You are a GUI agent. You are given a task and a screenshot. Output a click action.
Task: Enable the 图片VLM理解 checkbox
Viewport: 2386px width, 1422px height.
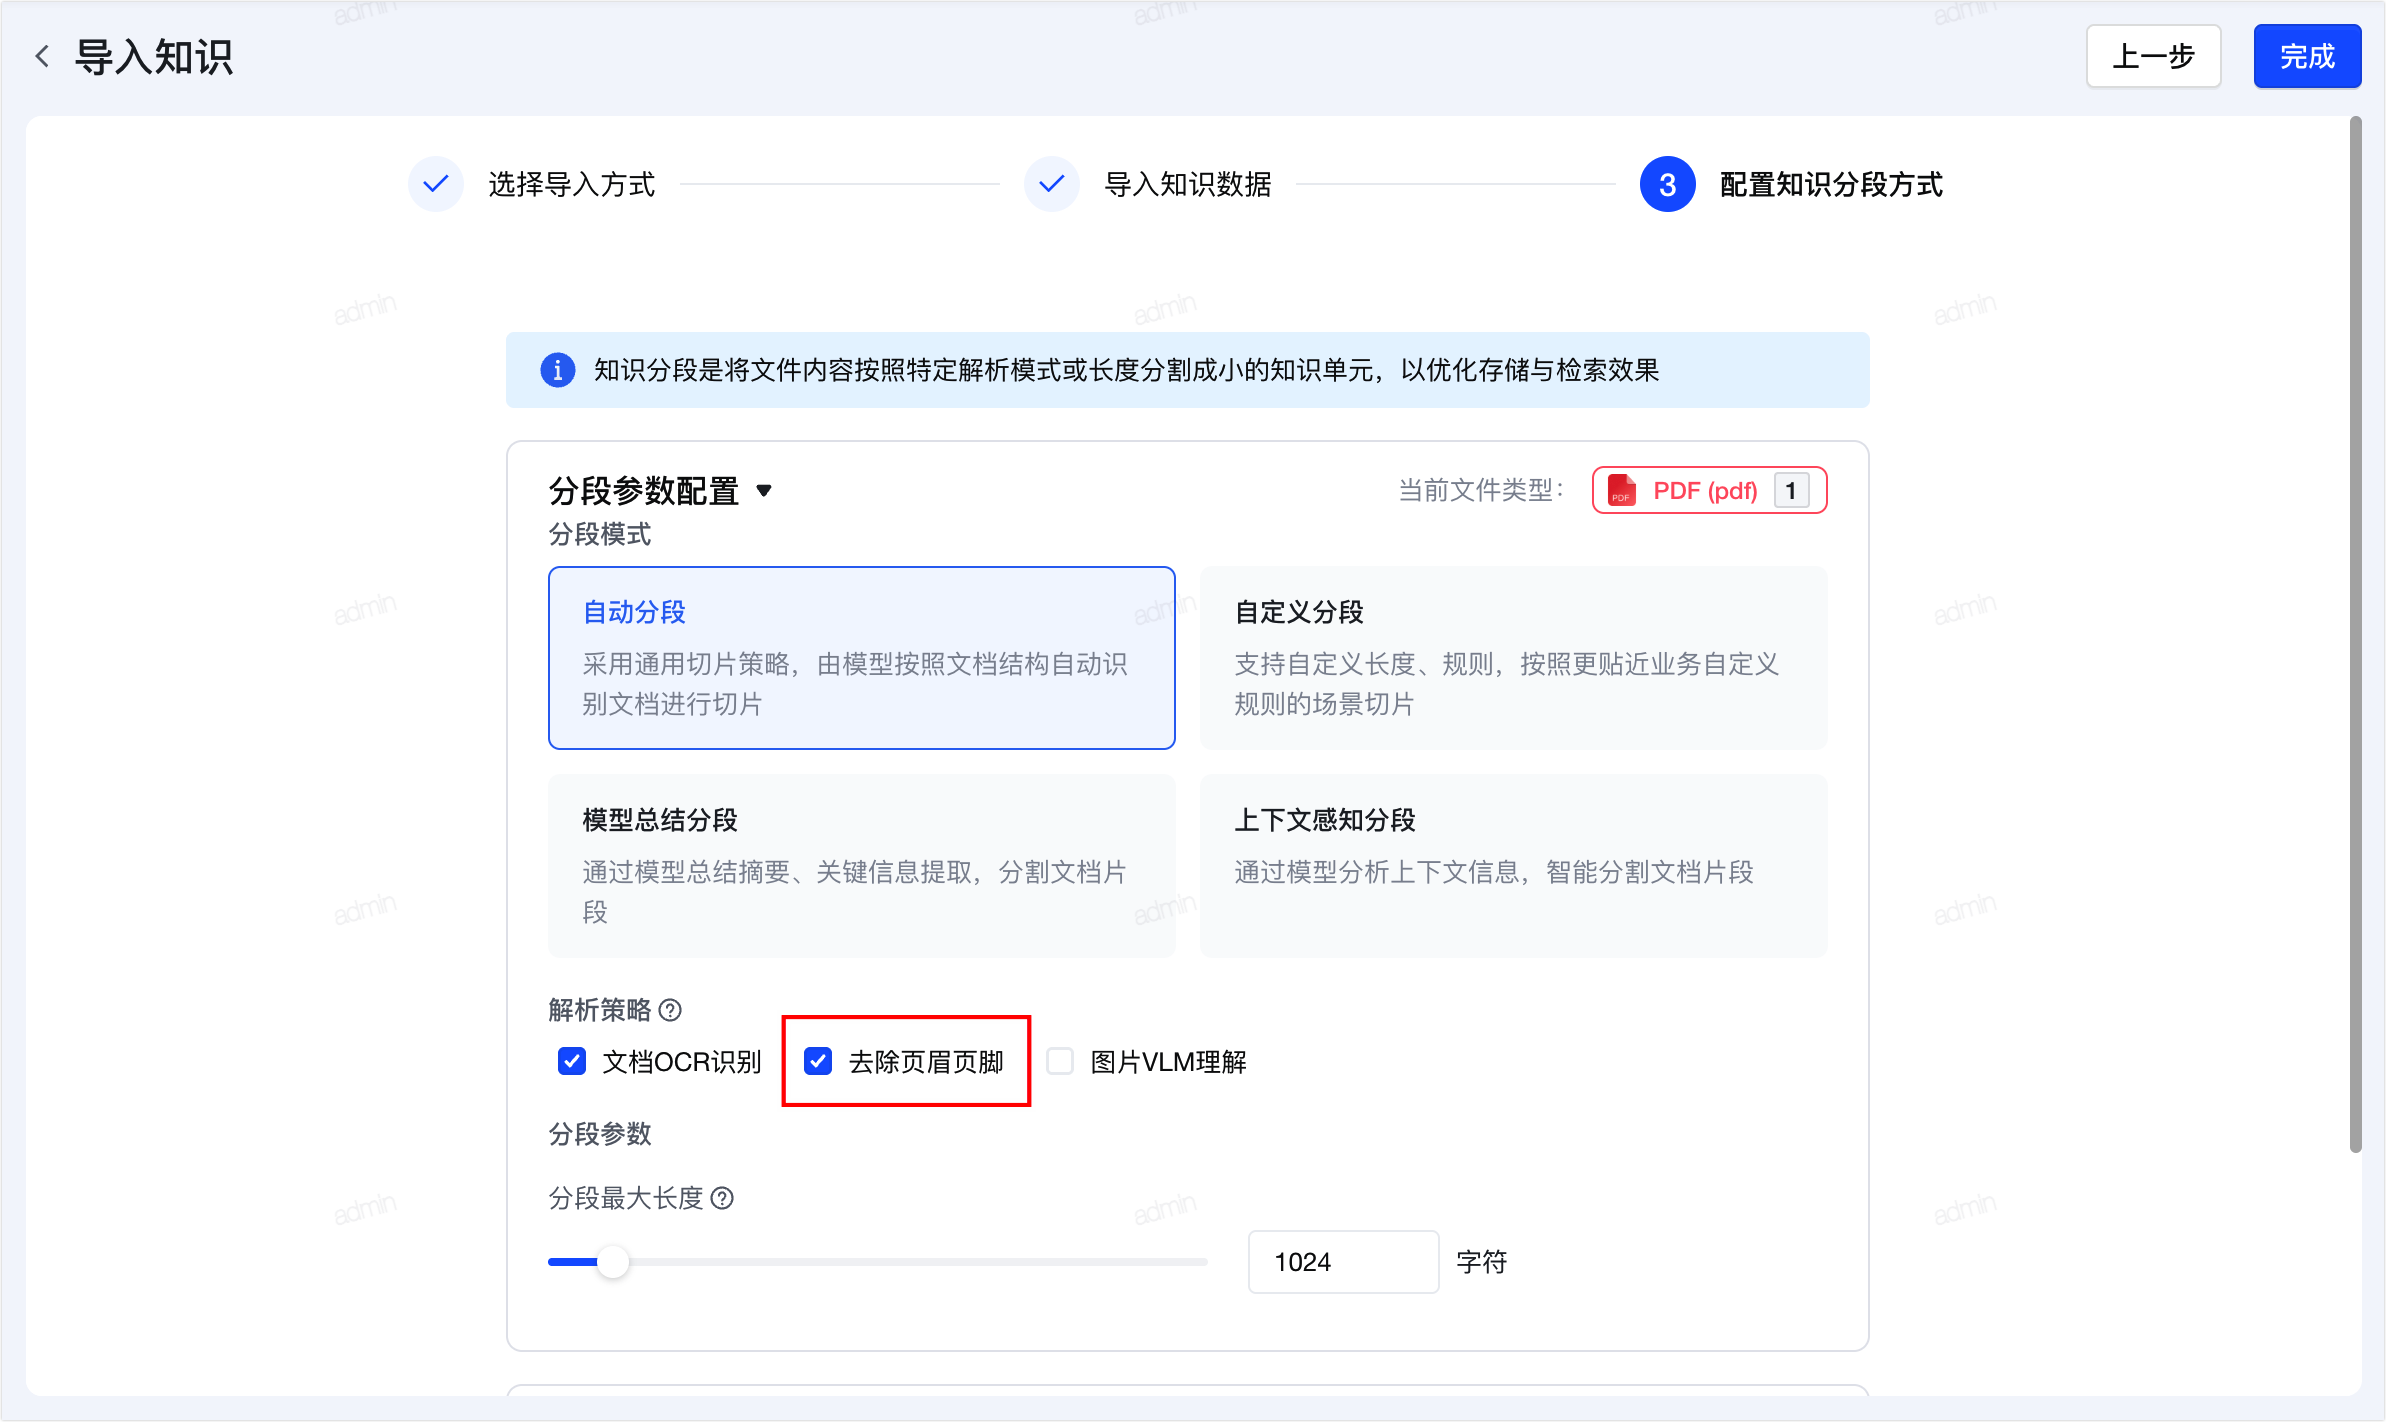click(x=1060, y=1061)
